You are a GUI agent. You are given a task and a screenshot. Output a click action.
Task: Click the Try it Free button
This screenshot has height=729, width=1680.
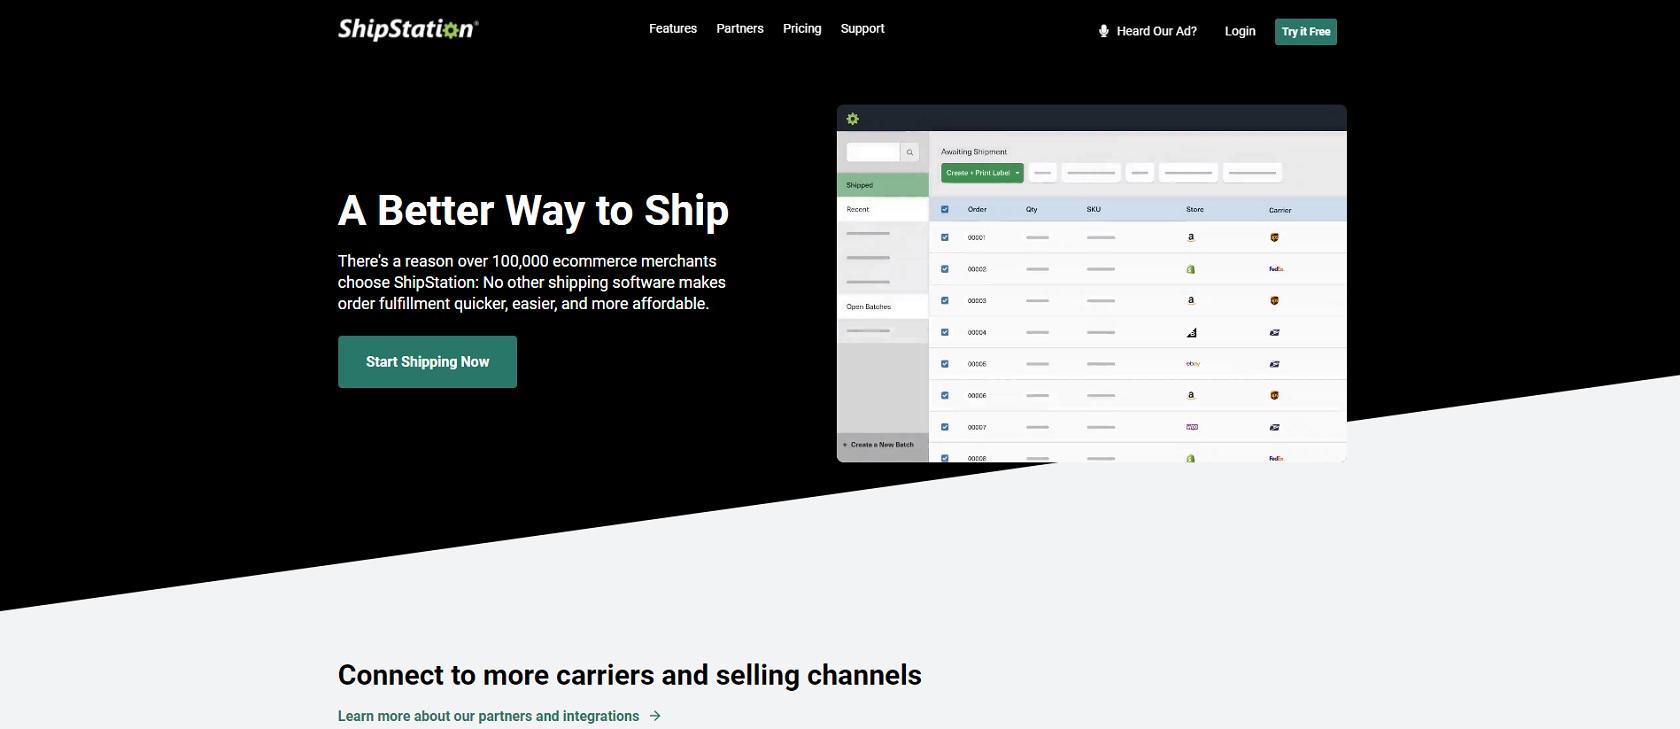tap(1306, 32)
